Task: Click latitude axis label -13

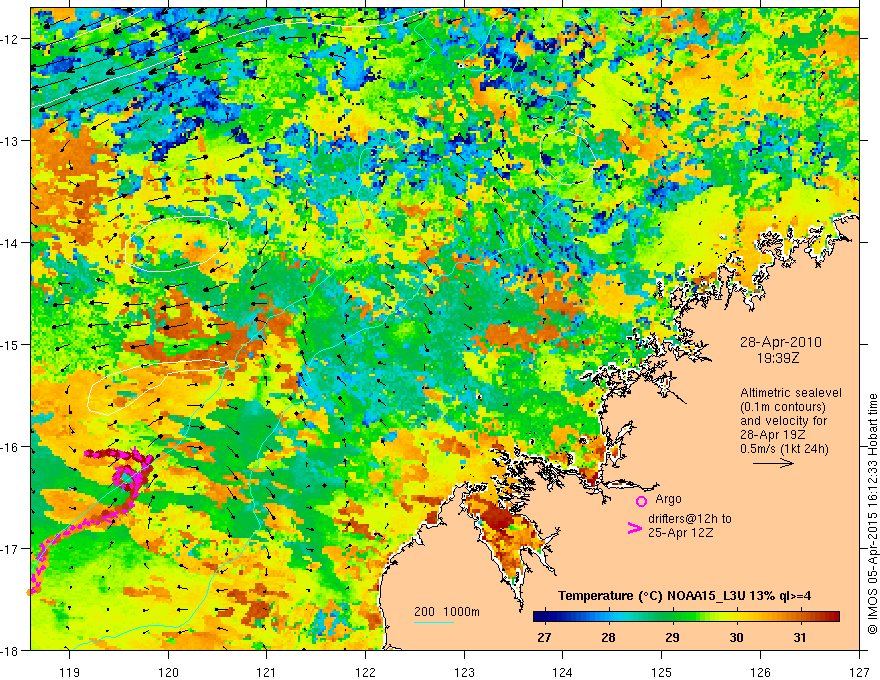Action: (11, 141)
